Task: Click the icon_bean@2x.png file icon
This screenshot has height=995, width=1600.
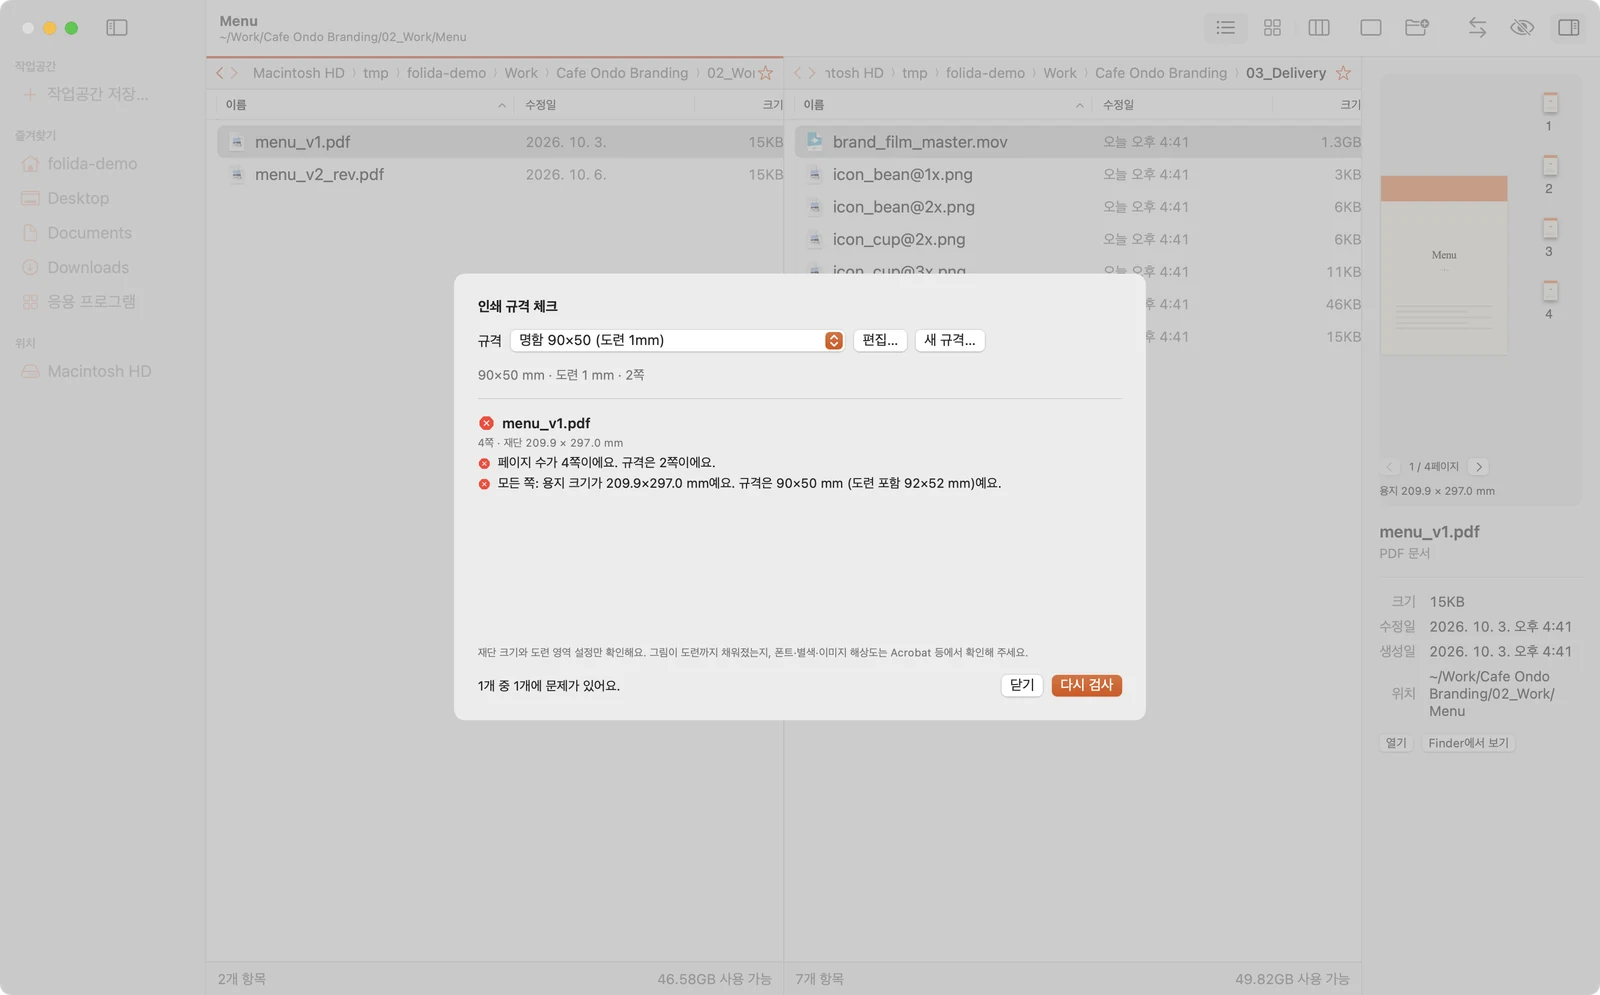Action: coord(815,207)
